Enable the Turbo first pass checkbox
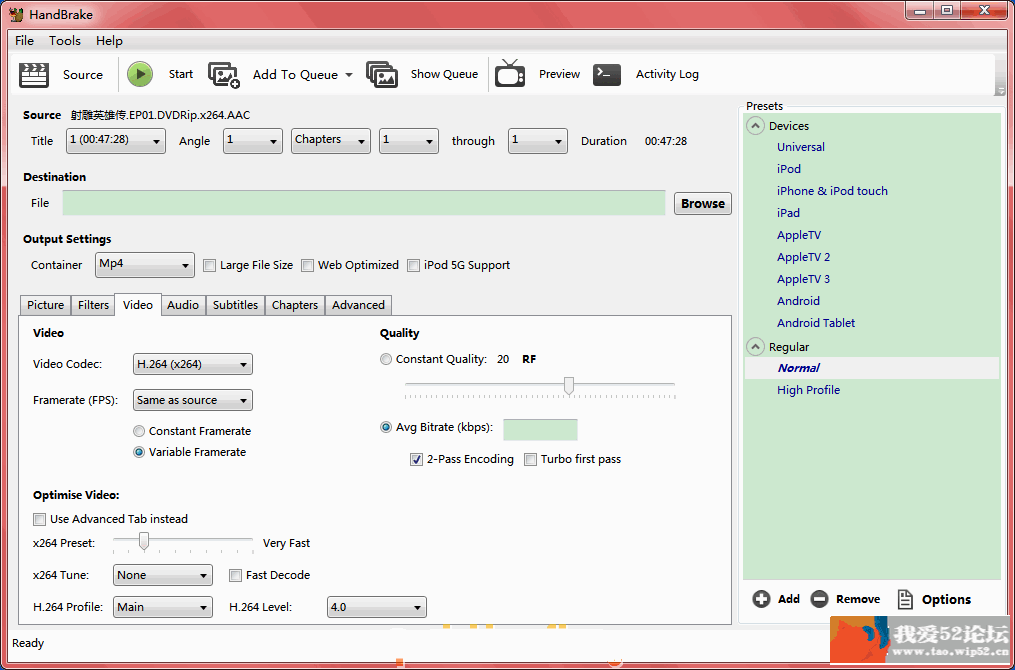This screenshot has height=670, width=1015. pos(530,460)
